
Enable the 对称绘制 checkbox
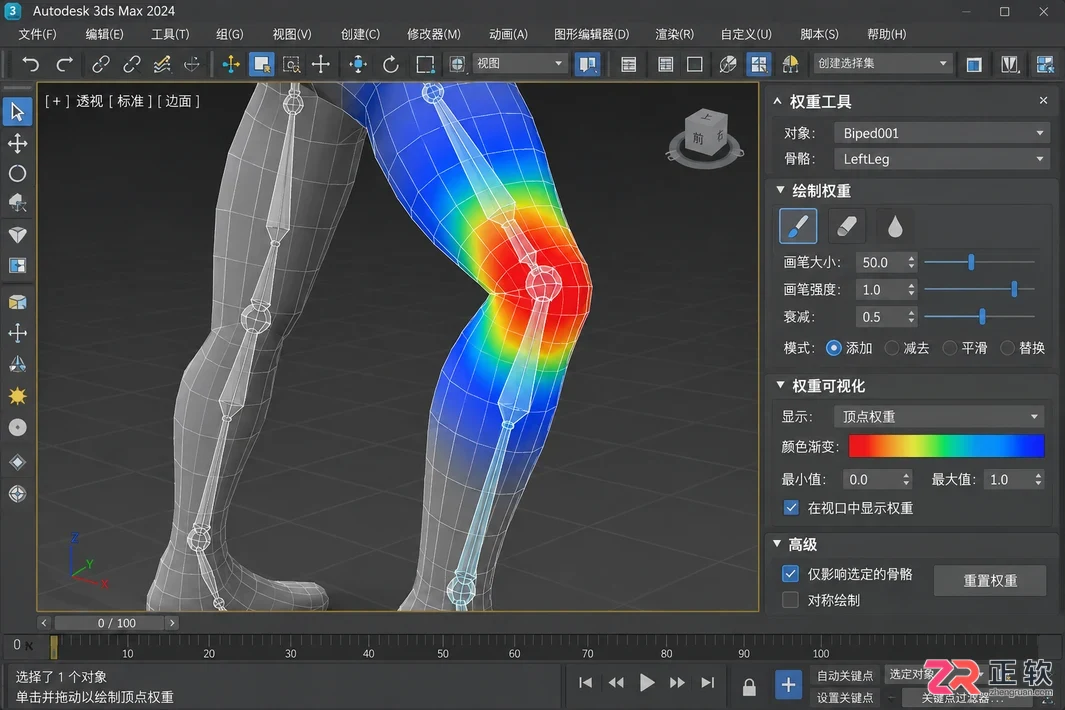coord(790,600)
